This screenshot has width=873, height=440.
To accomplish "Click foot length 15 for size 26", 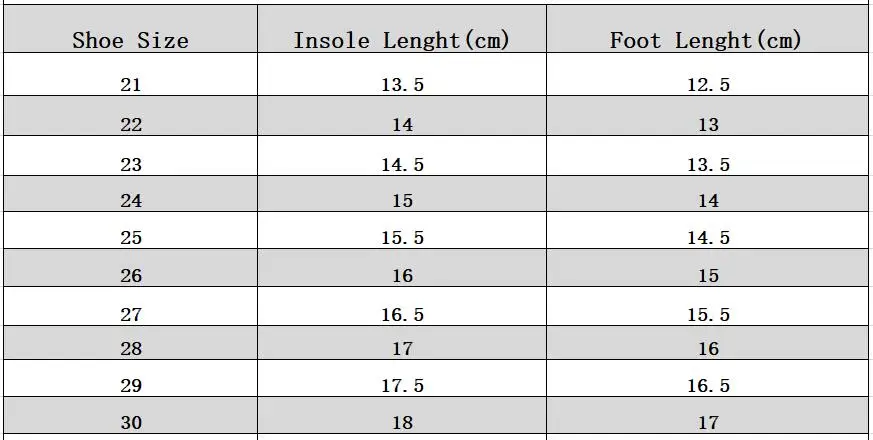I will point(708,276).
